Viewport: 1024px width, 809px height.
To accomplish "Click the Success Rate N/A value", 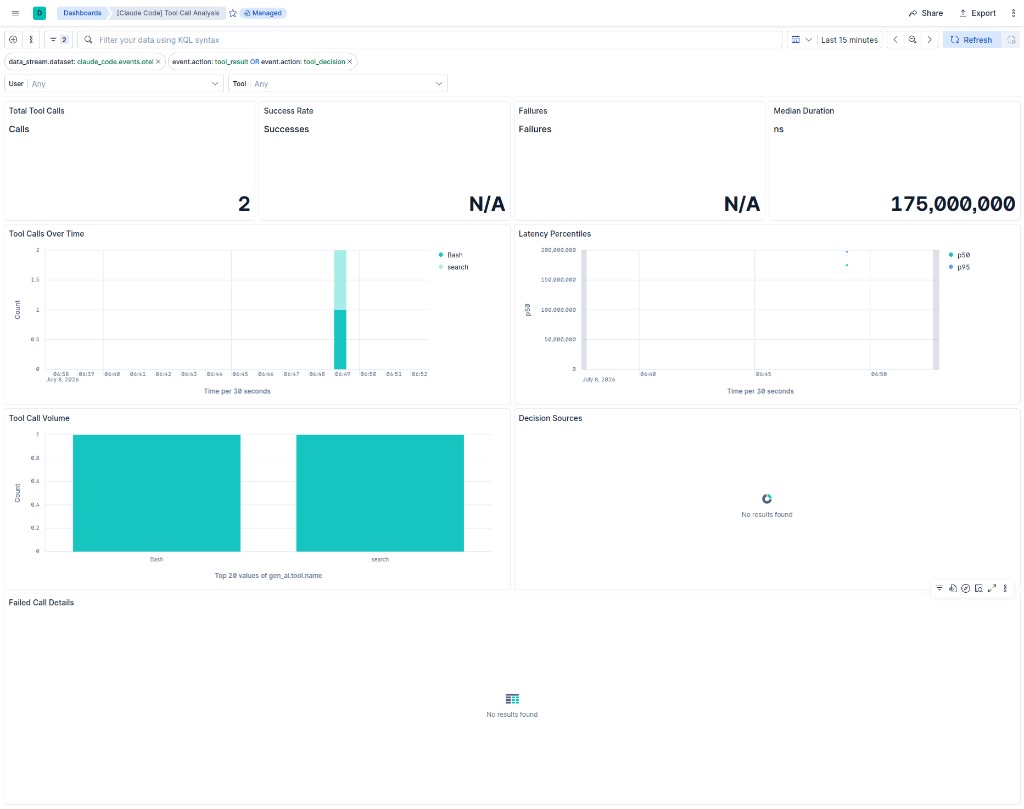I will (487, 204).
